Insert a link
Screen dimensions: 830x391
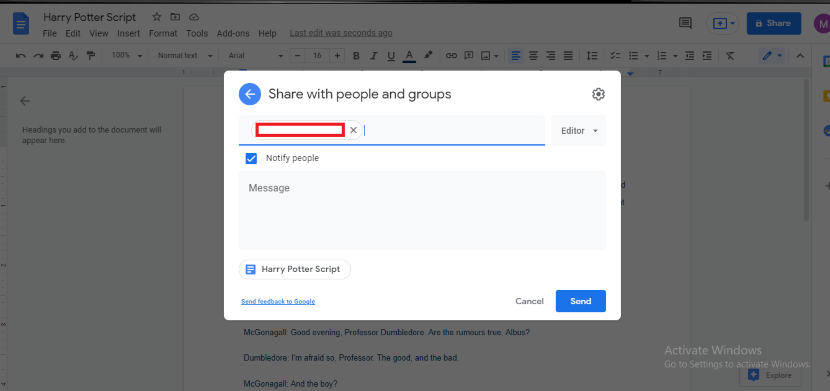point(451,56)
